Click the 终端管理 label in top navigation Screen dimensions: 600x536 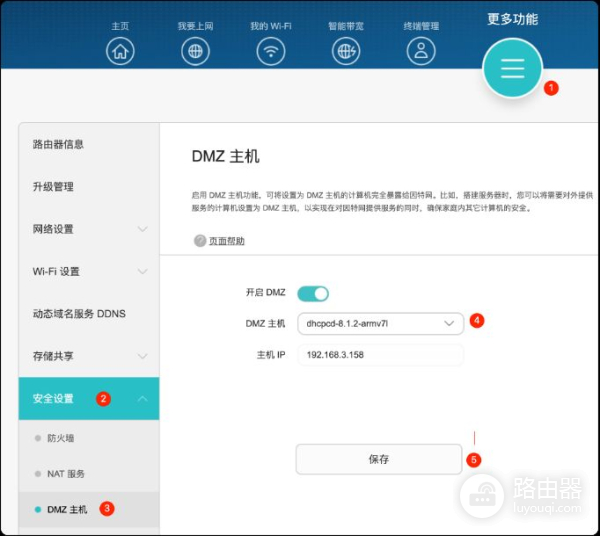421,26
